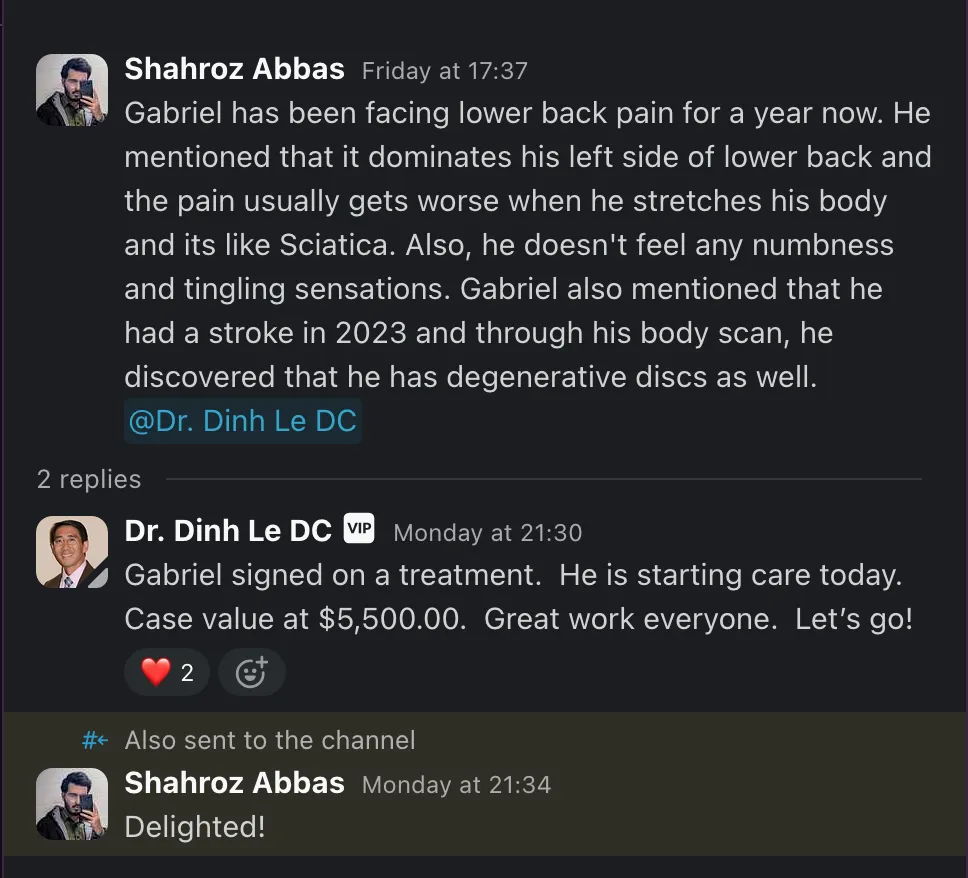Click the message about Gabriel's lower back pain
Image resolution: width=968 pixels, height=878 pixels.
527,245
